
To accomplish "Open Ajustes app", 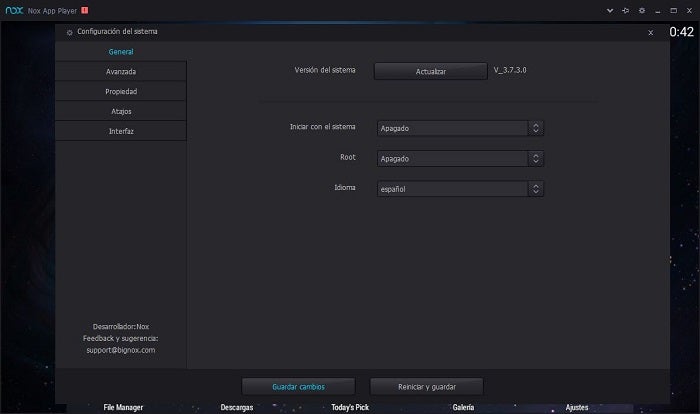I will pos(577,407).
